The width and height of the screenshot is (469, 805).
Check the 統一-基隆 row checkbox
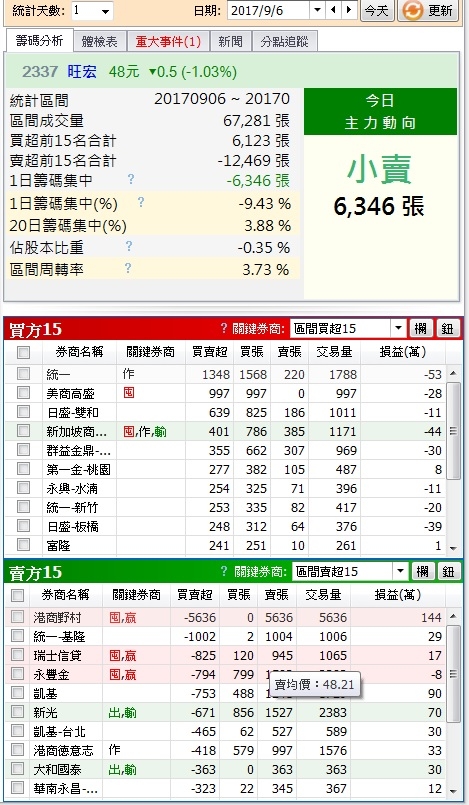(17, 636)
